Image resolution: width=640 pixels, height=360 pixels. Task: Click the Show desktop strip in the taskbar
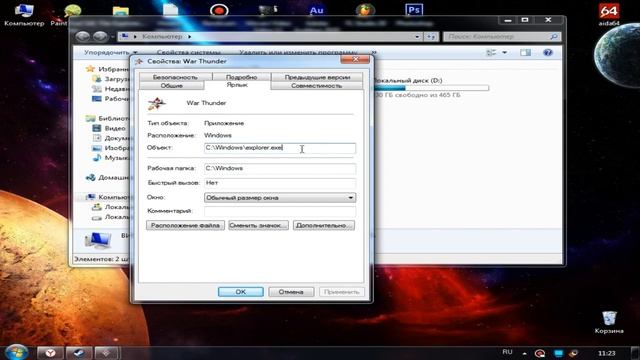click(635, 353)
